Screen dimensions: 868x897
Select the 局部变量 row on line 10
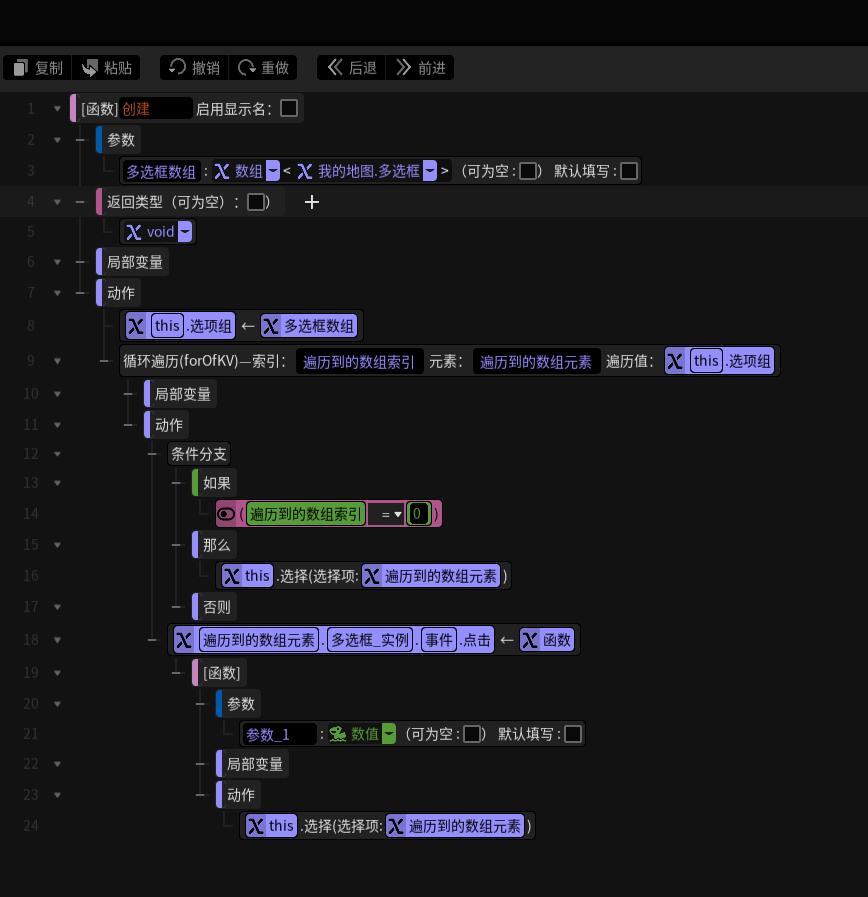click(183, 394)
